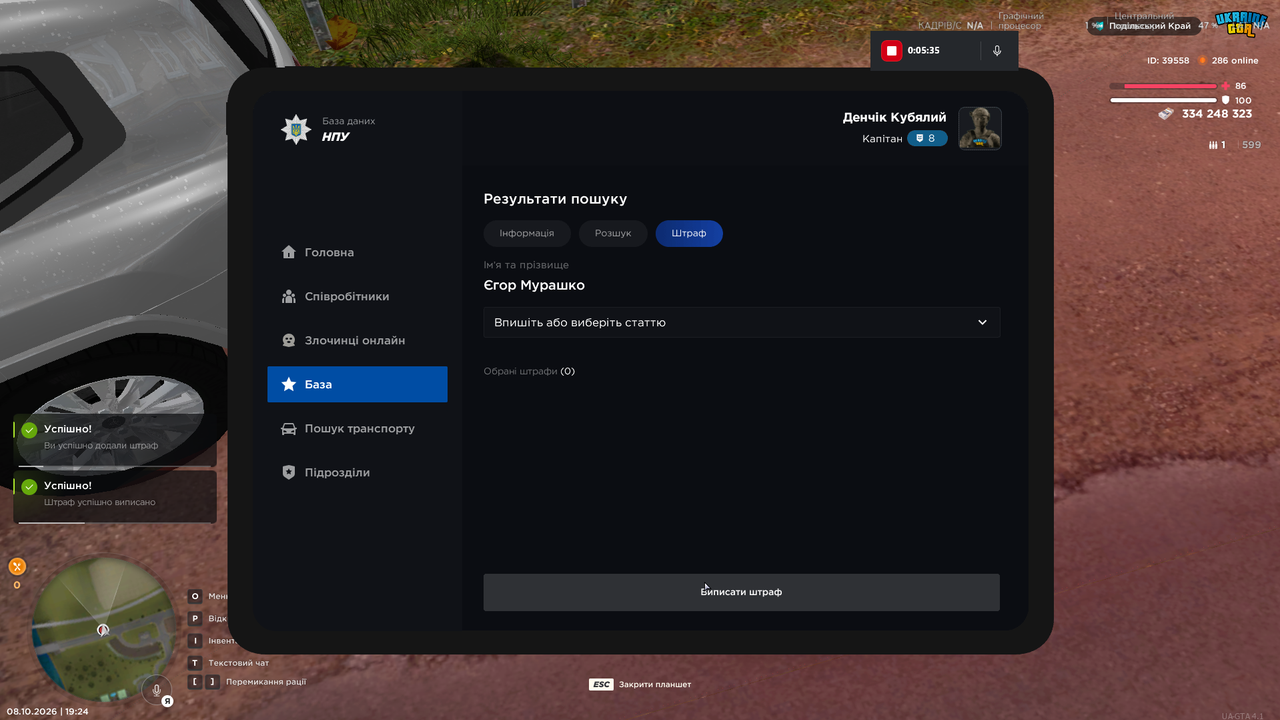Stop recording with the red stop button
This screenshot has height=720, width=1280.
891,50
